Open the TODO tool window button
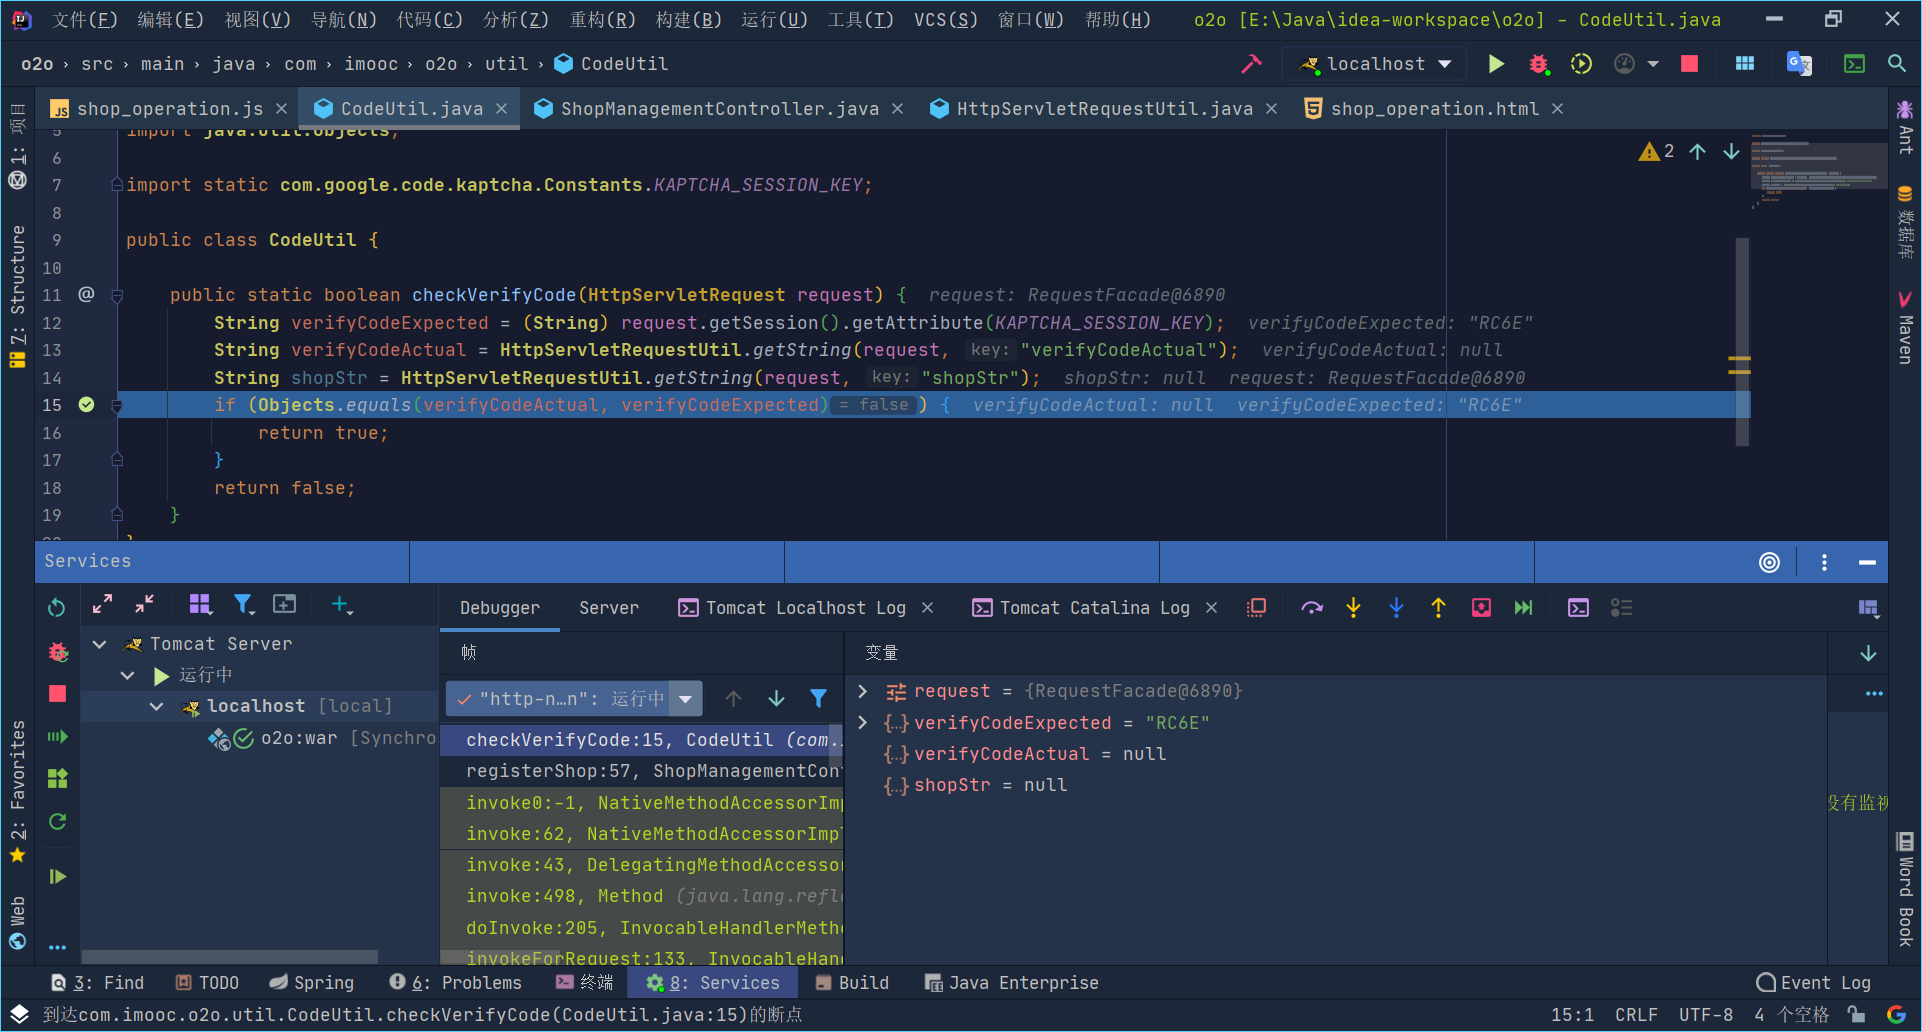Image resolution: width=1922 pixels, height=1032 pixels. 207,983
